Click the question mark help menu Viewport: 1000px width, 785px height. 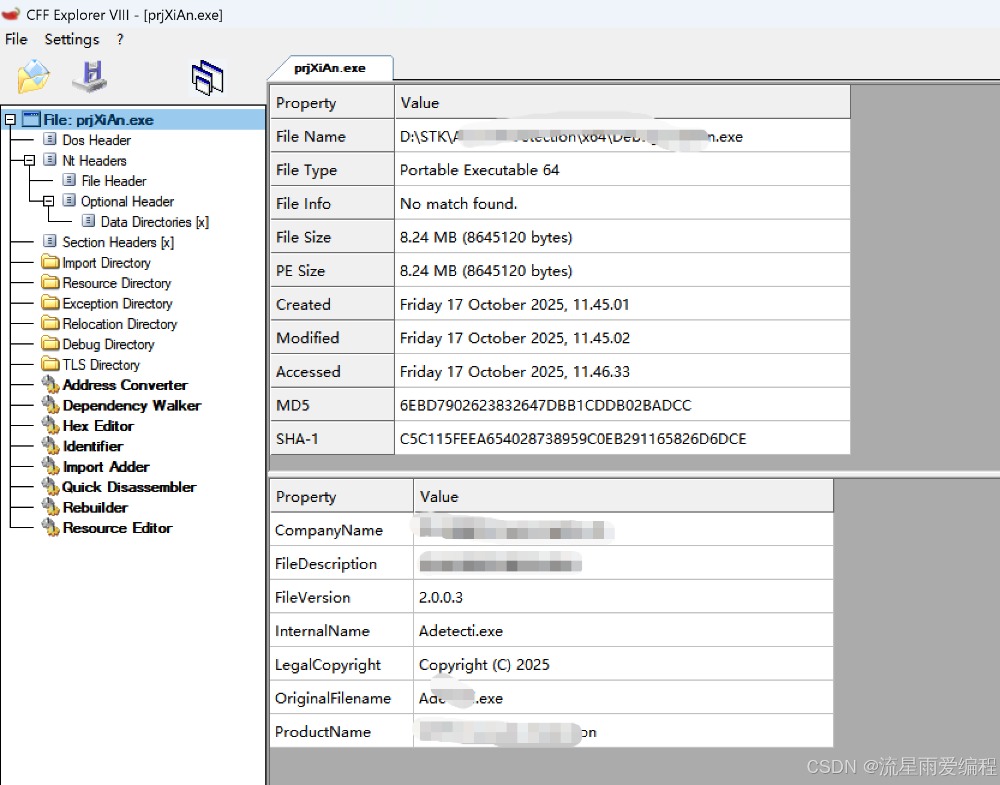[x=120, y=39]
